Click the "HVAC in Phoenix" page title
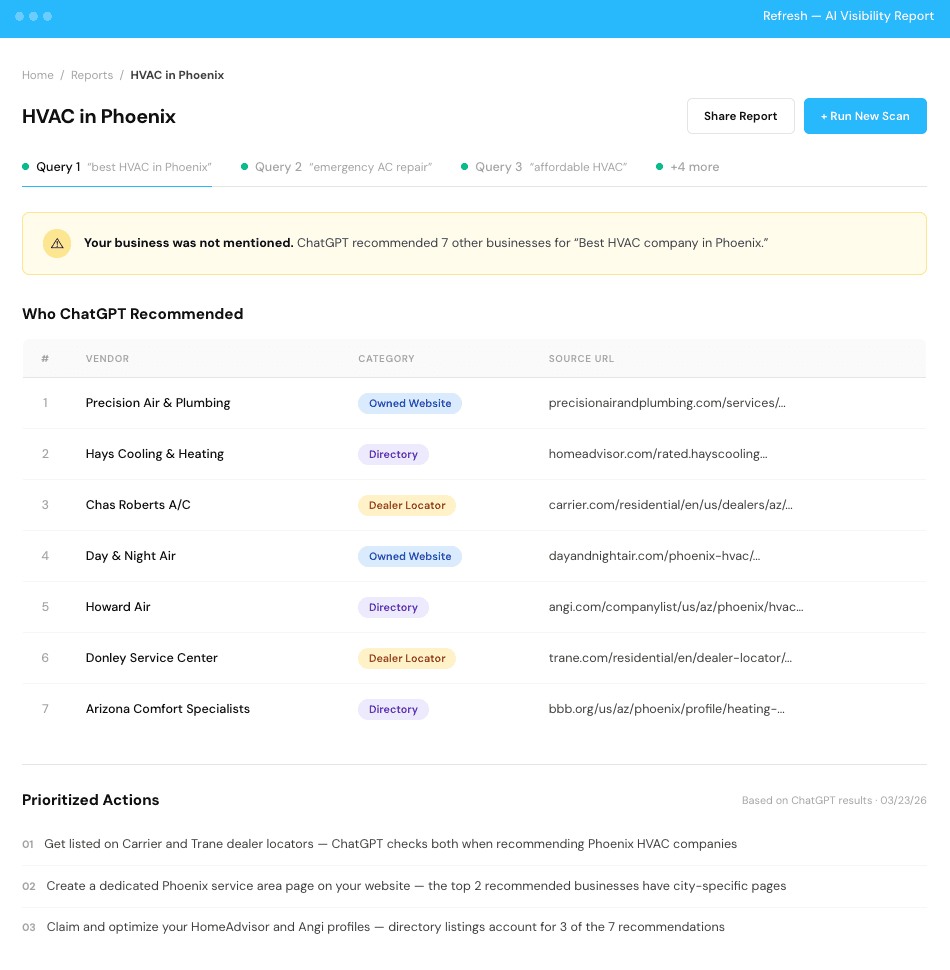Viewport: 950px width, 970px height. 99,116
